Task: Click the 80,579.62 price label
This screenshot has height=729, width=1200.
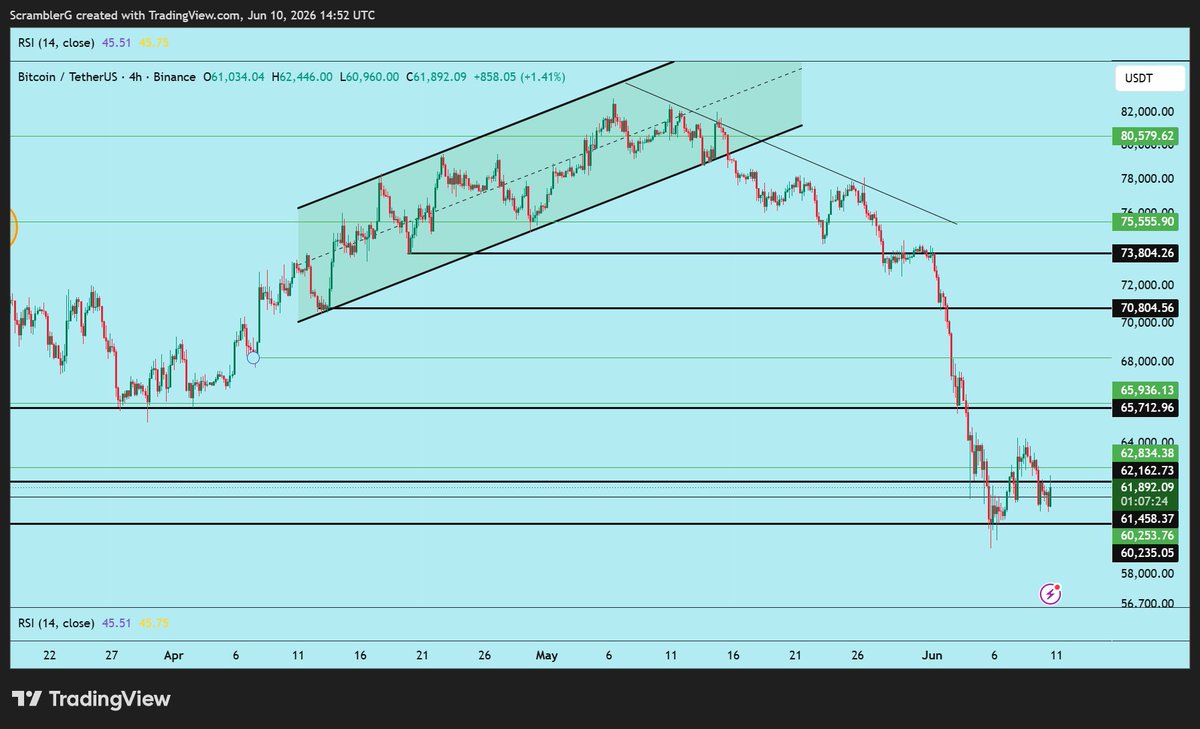Action: tap(1147, 136)
